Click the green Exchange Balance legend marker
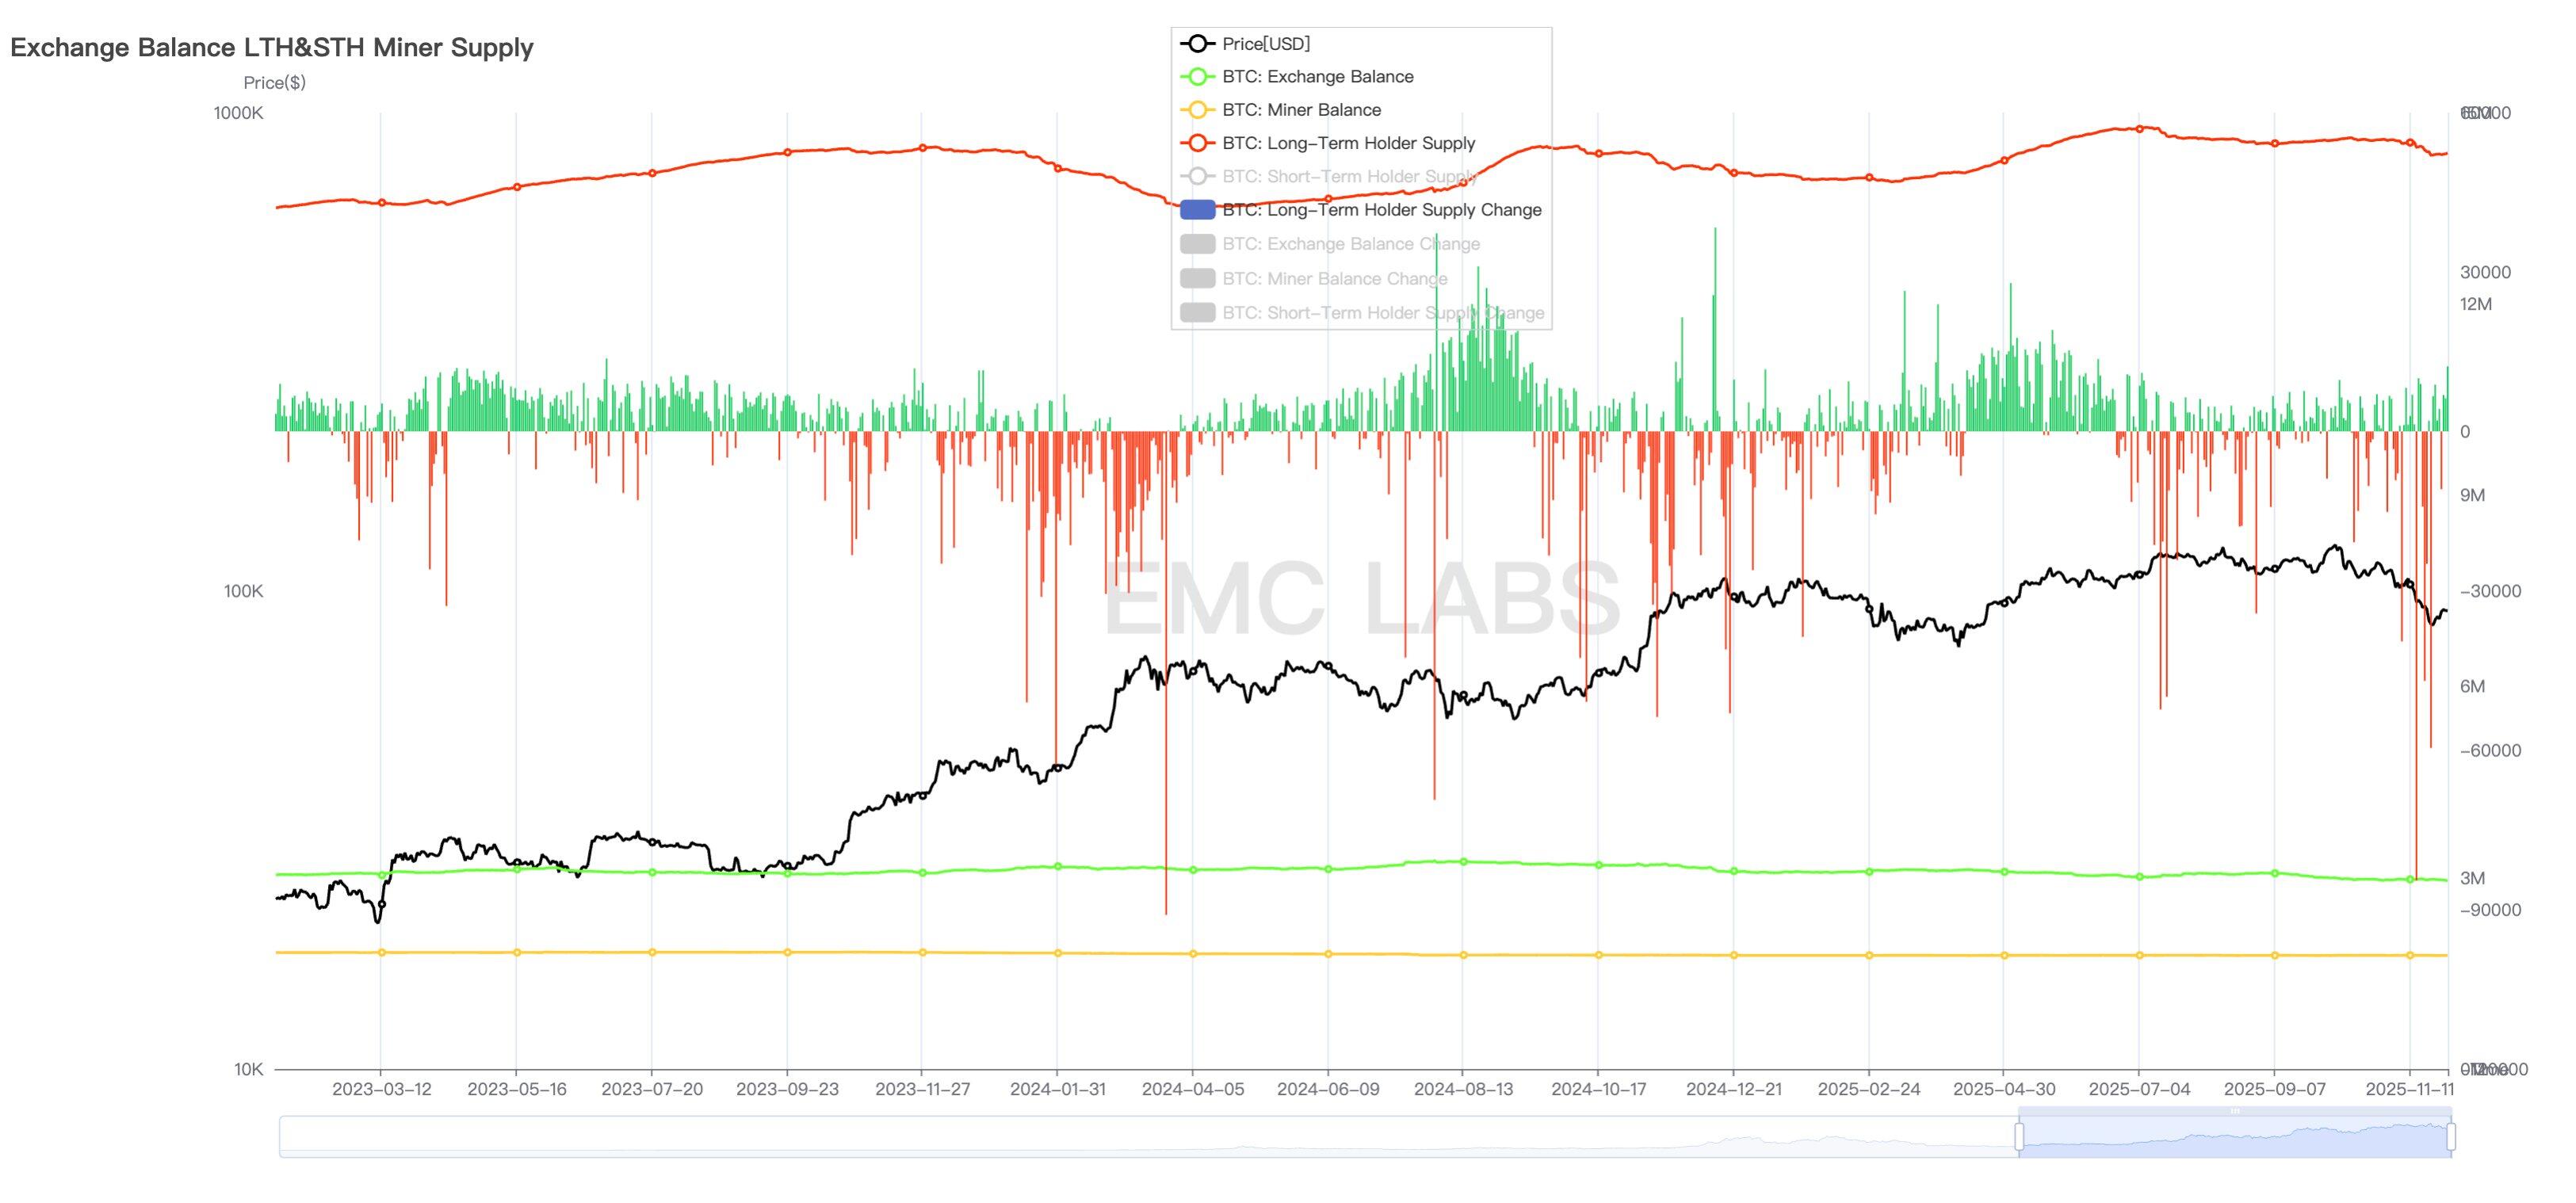Screen dimensions: 2576x1203 click(1197, 76)
